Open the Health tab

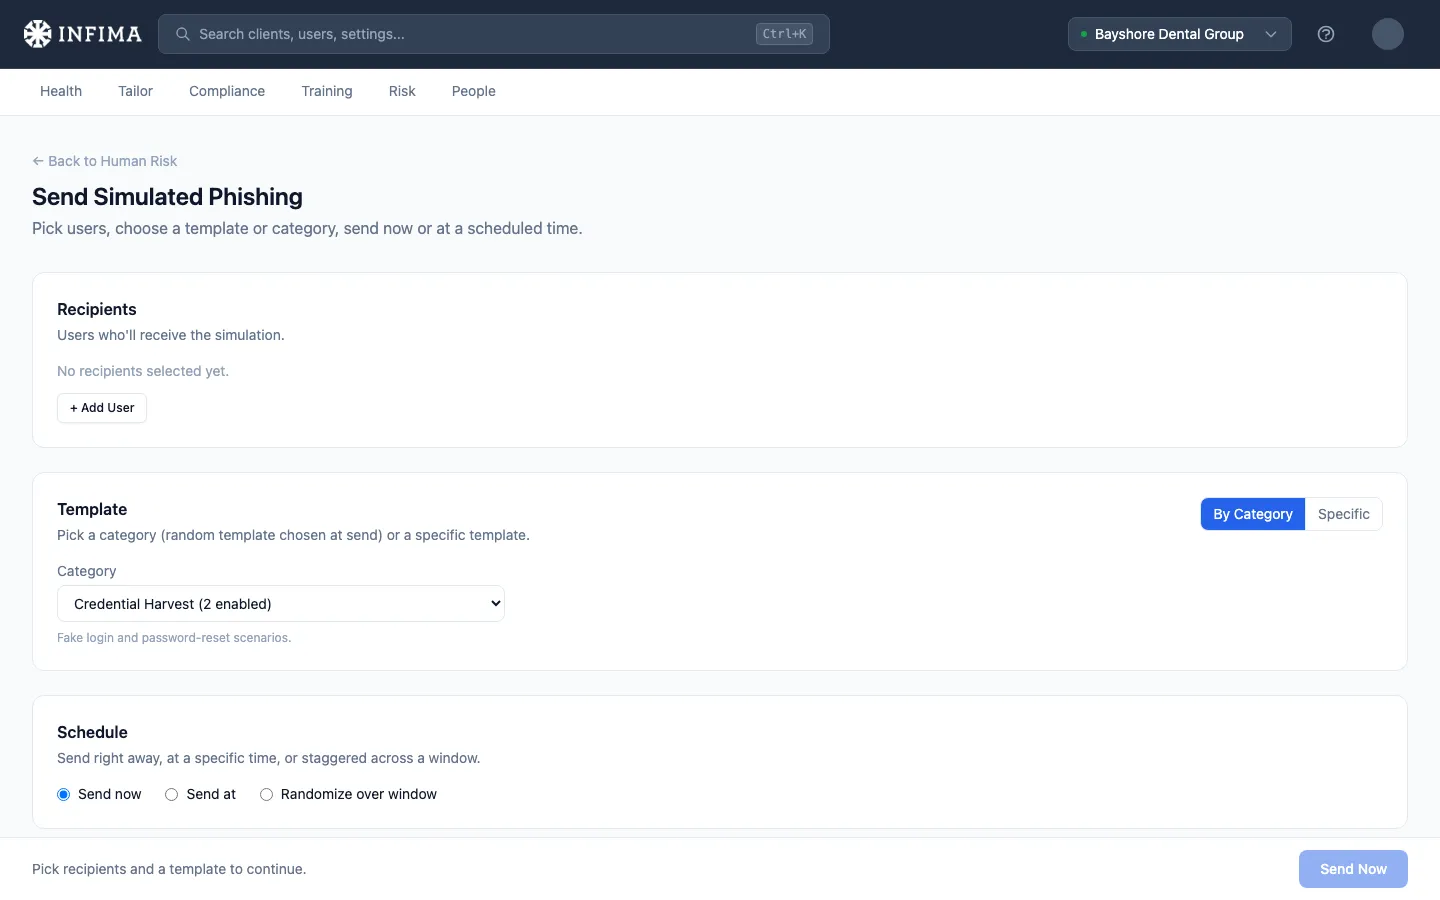pyautogui.click(x=61, y=91)
